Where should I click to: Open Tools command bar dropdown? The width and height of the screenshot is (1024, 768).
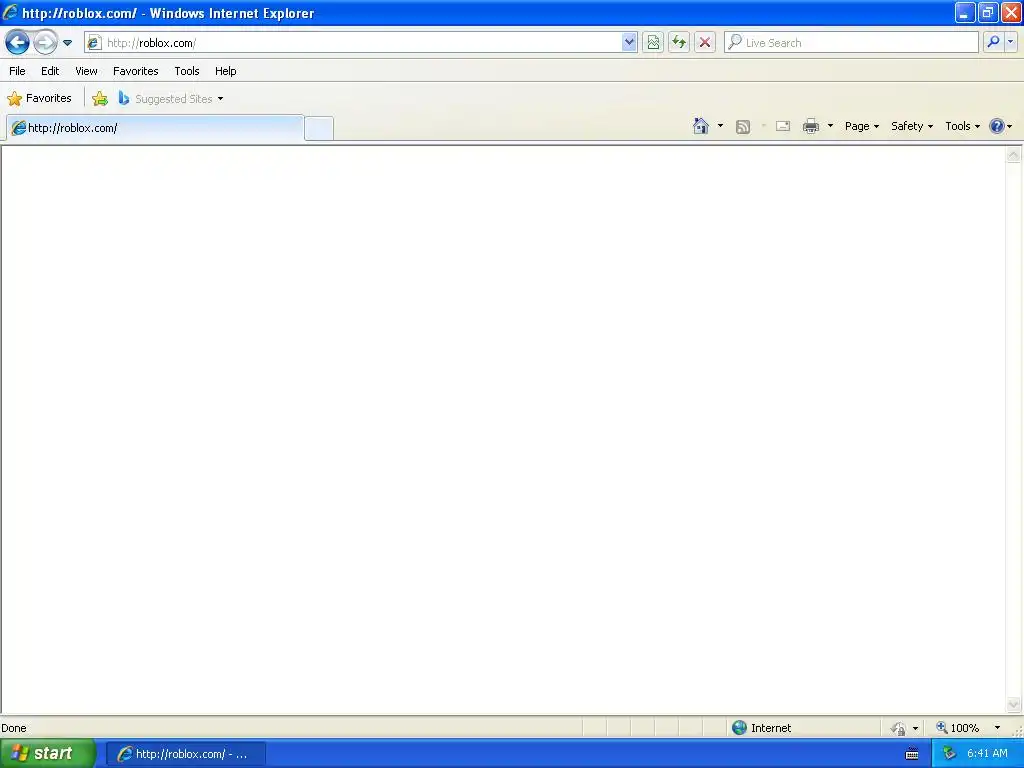click(962, 126)
